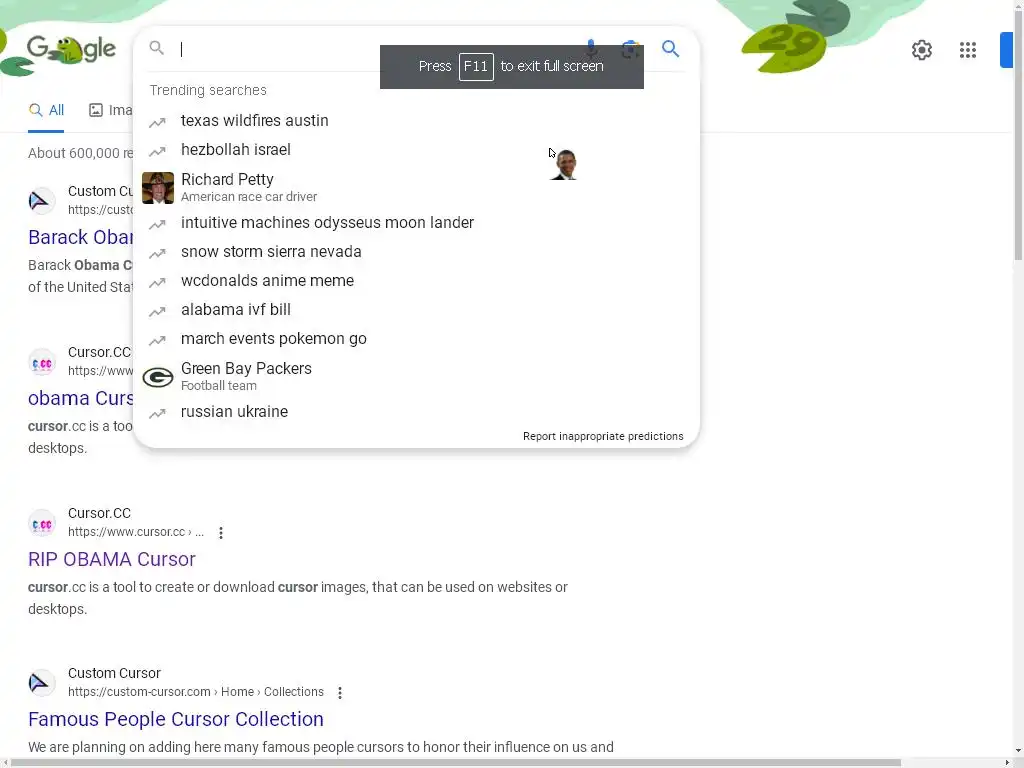
Task: Select intuitive machines odysseus moon lander
Action: [x=417, y=223]
